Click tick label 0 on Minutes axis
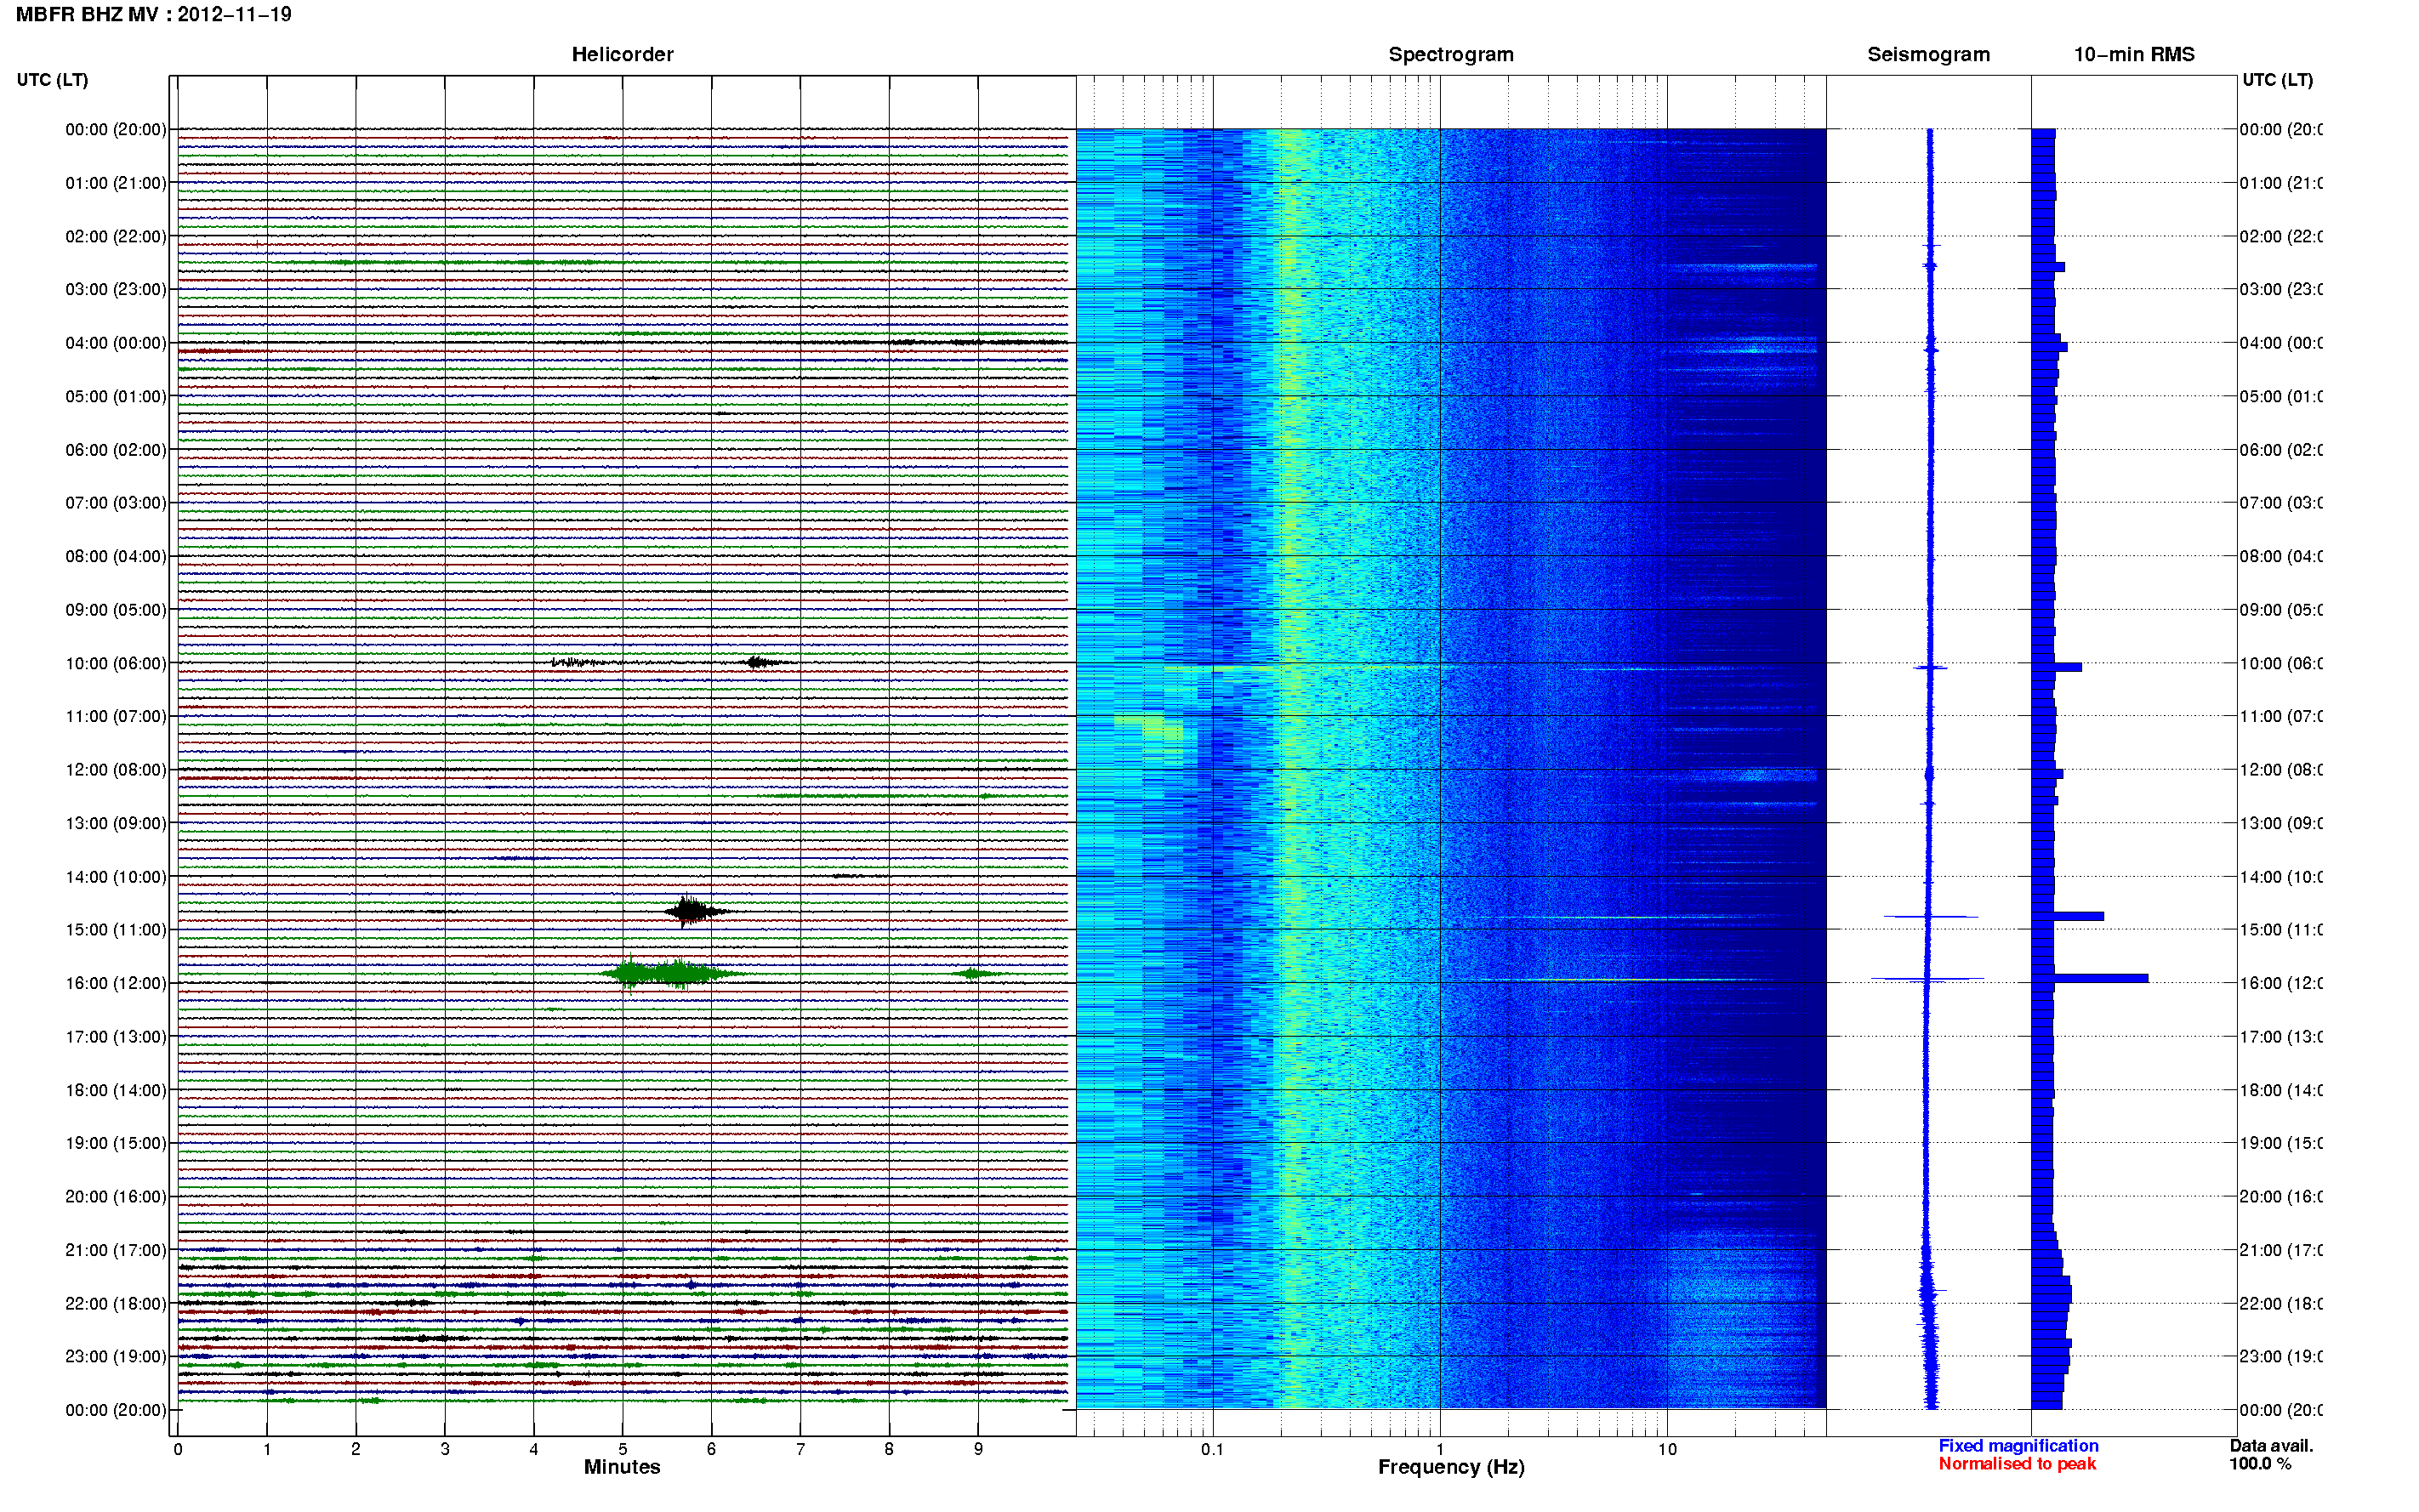This screenshot has height=1512, width=2419. click(178, 1450)
